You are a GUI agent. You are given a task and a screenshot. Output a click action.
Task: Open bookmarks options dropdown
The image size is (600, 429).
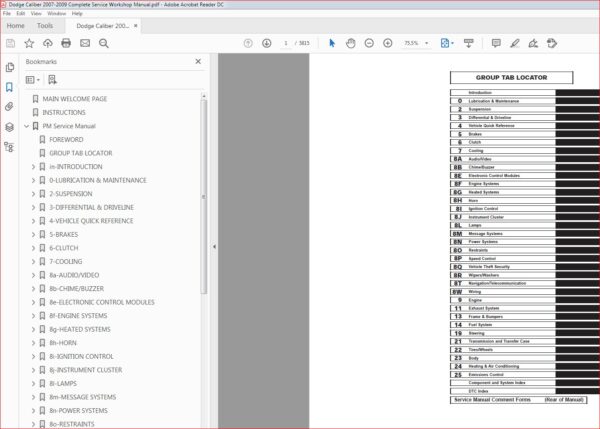click(x=33, y=80)
